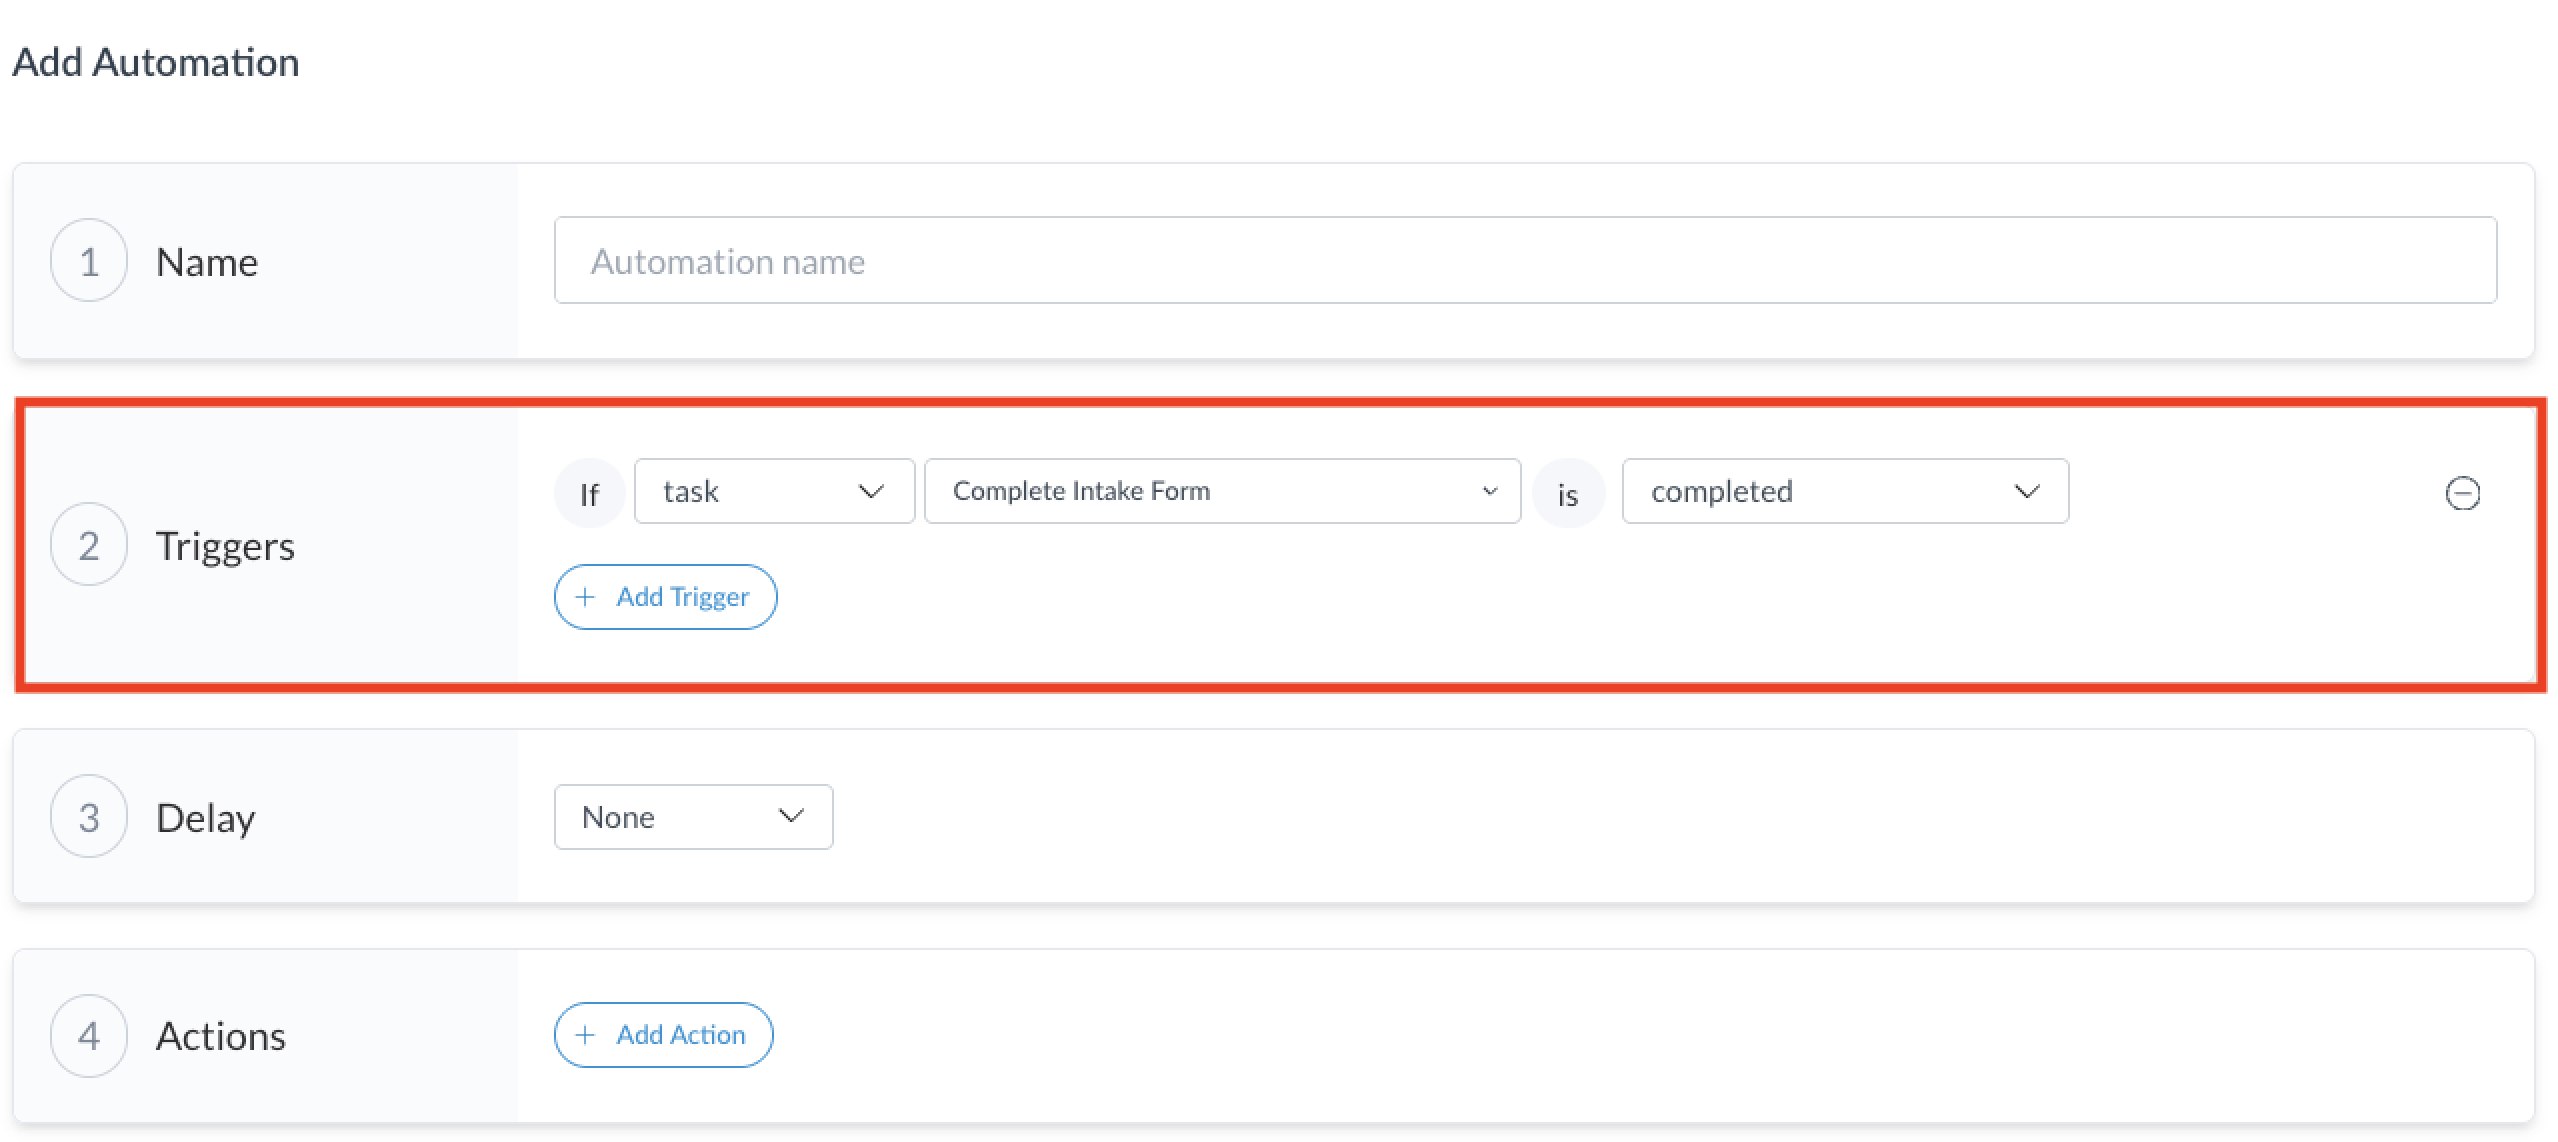Click the step 3 circle beside Delay
The image size is (2558, 1142).
tap(89, 817)
